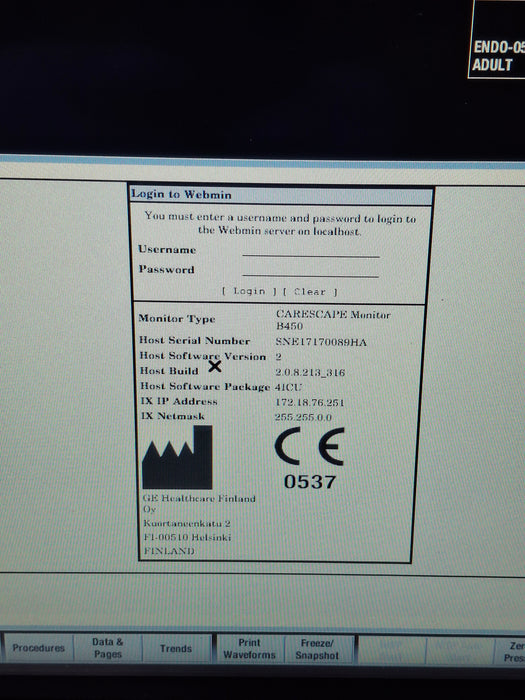Click the Host Software Package label
Image resolution: width=525 pixels, height=700 pixels.
click(x=205, y=386)
